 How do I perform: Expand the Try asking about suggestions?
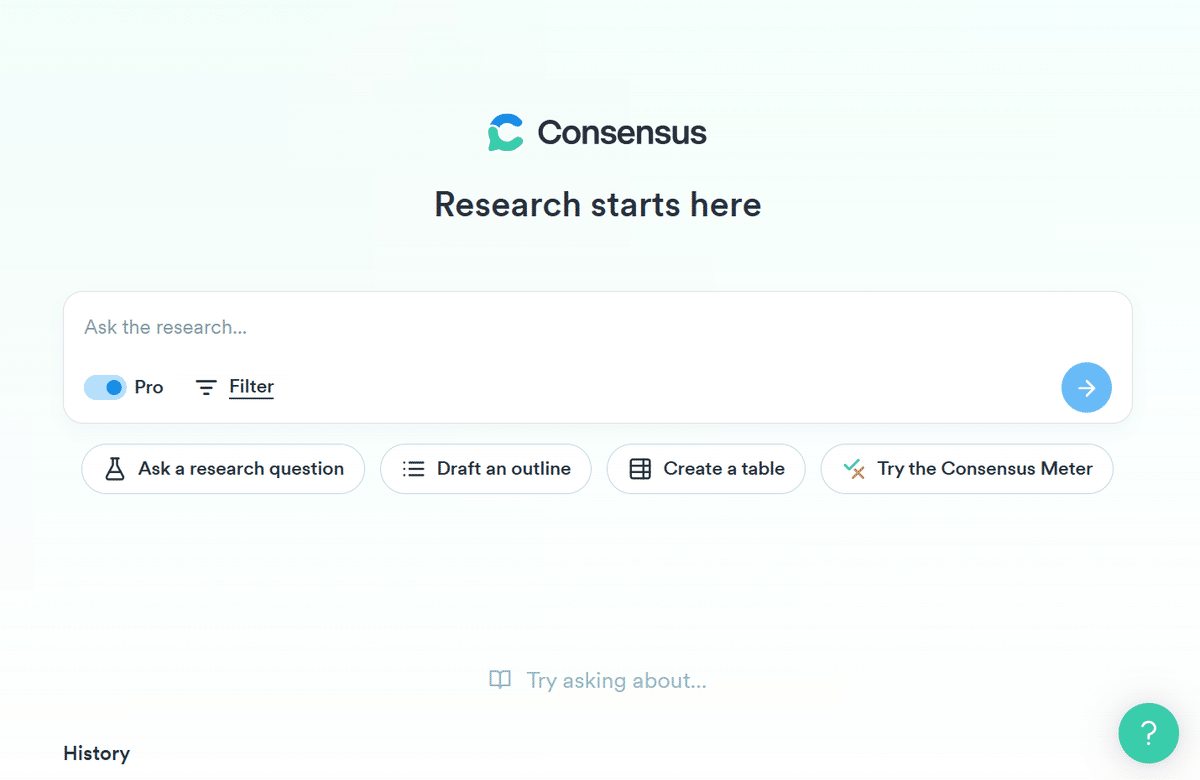[597, 680]
